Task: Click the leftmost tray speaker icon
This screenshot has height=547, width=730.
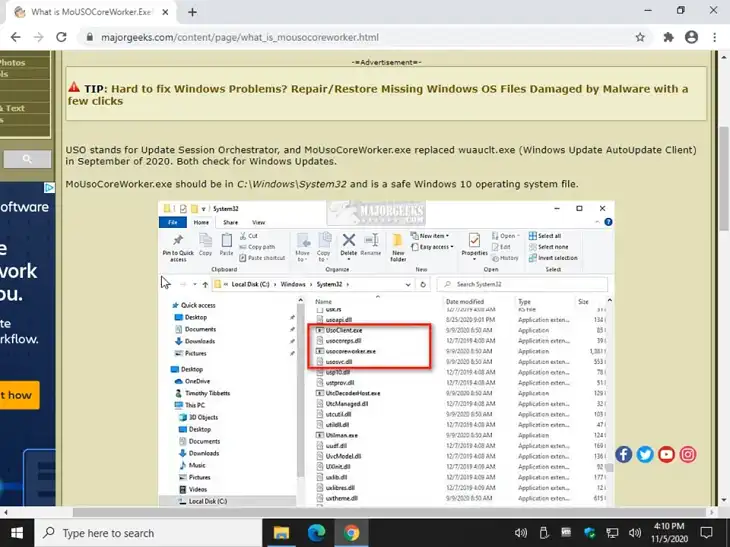Action: pyautogui.click(x=520, y=533)
